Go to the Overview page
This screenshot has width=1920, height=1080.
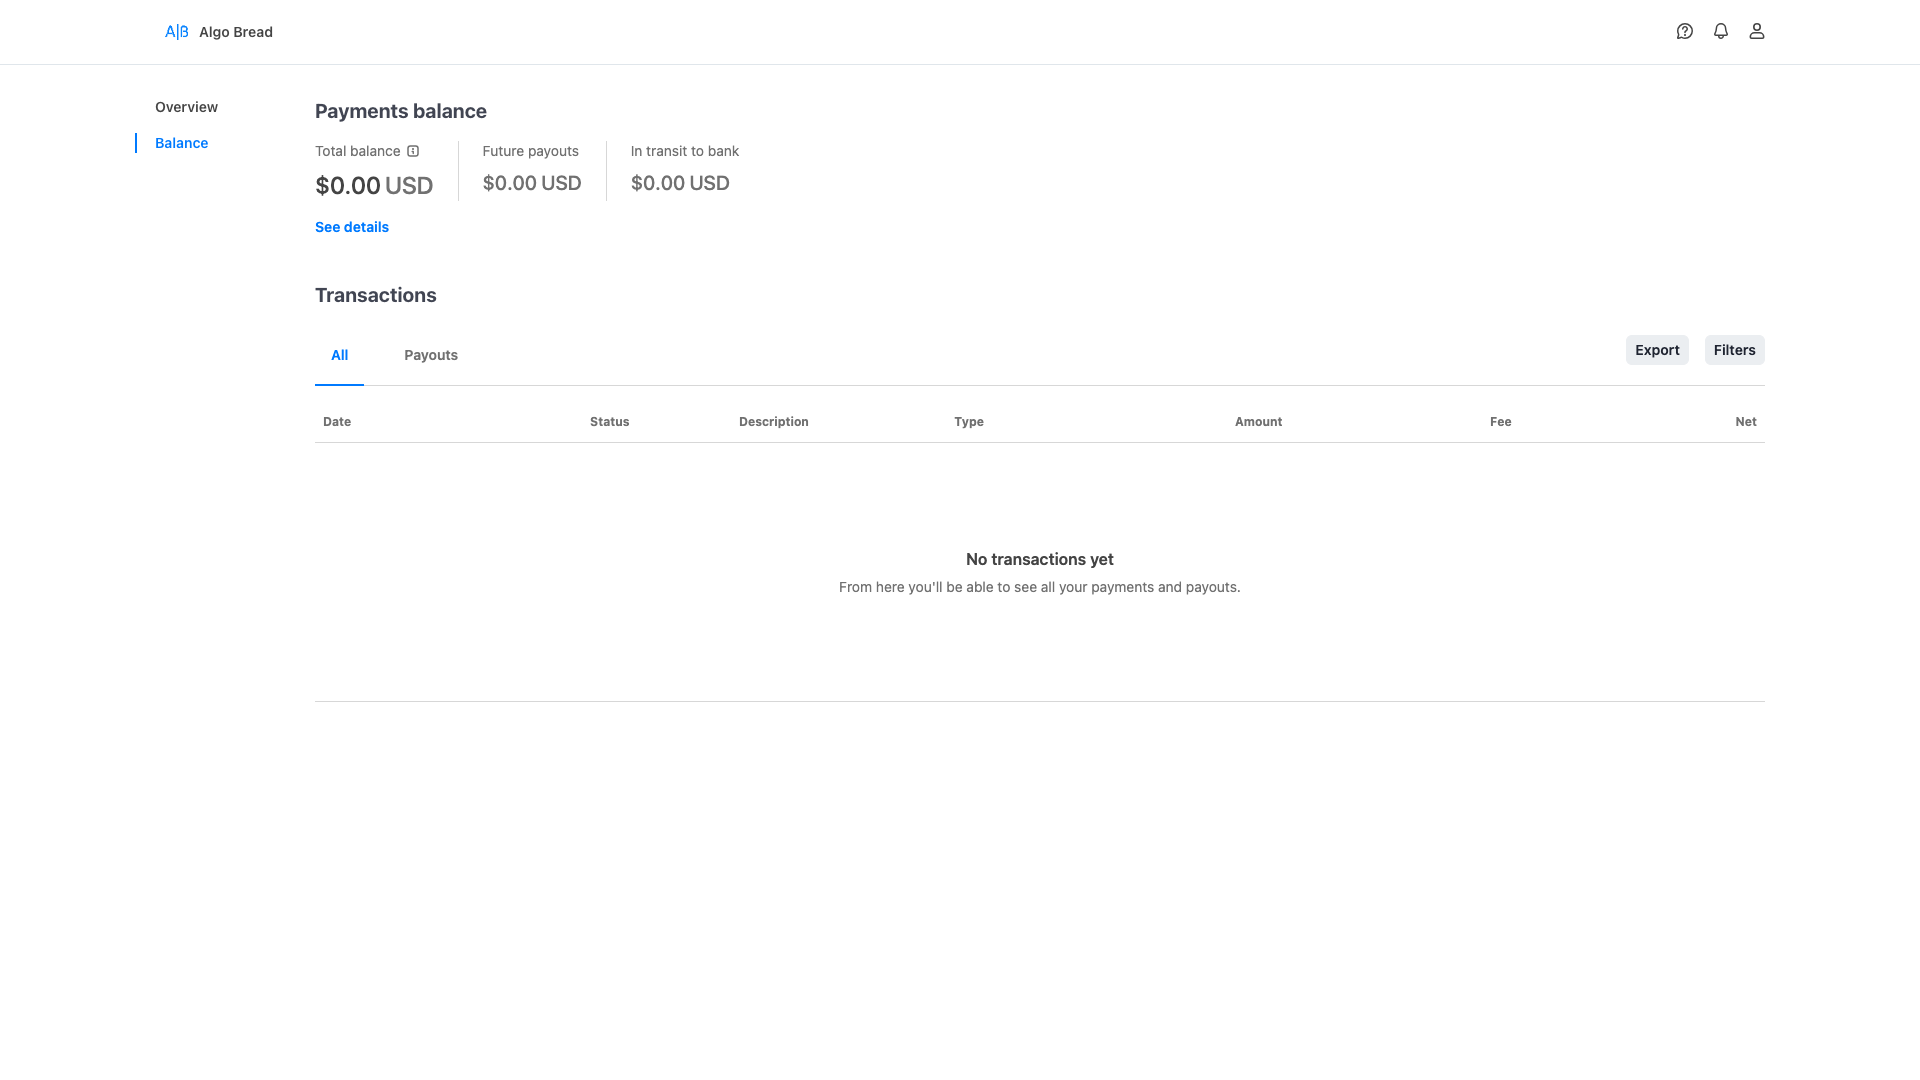(186, 107)
